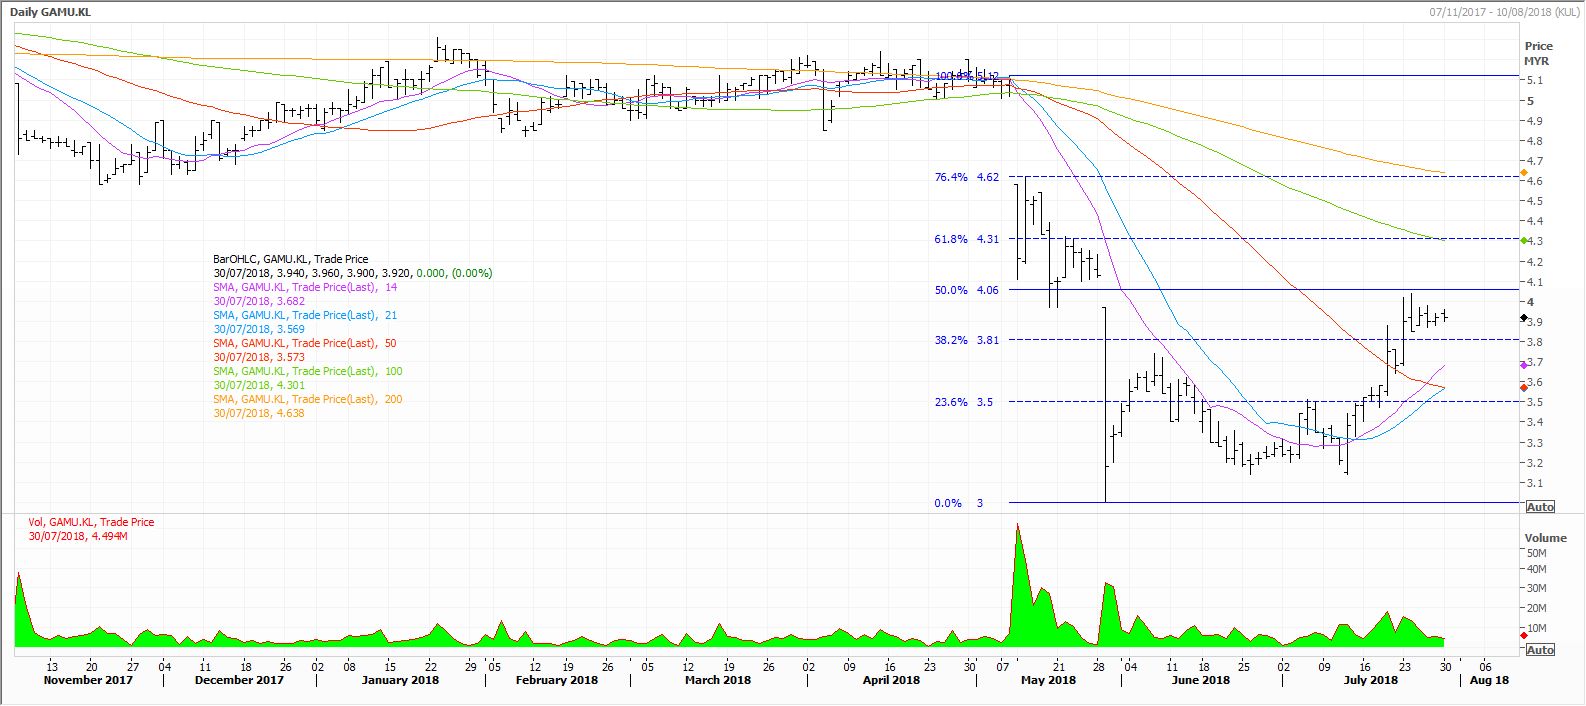Screen dimensions: 1586x706
Task: Select the SMA 14 legend entry
Action: (295, 287)
